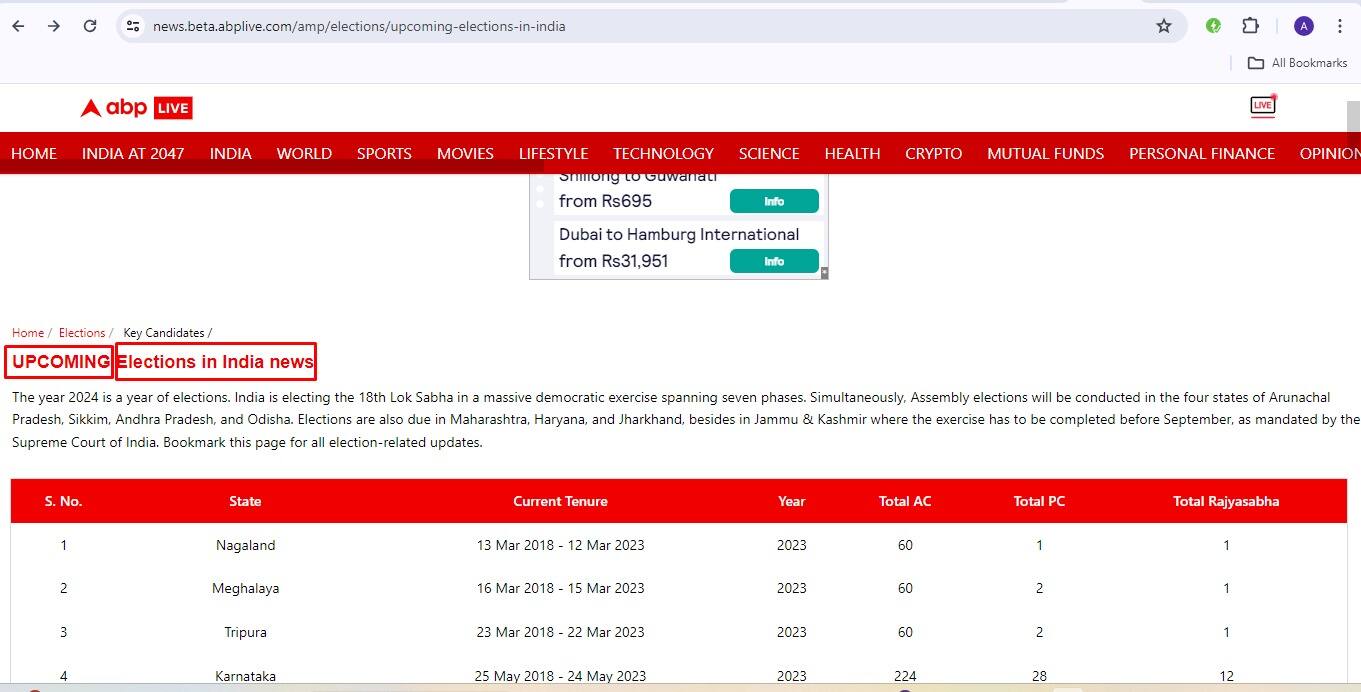
Task: Click the browser back arrow
Action: coord(18,26)
